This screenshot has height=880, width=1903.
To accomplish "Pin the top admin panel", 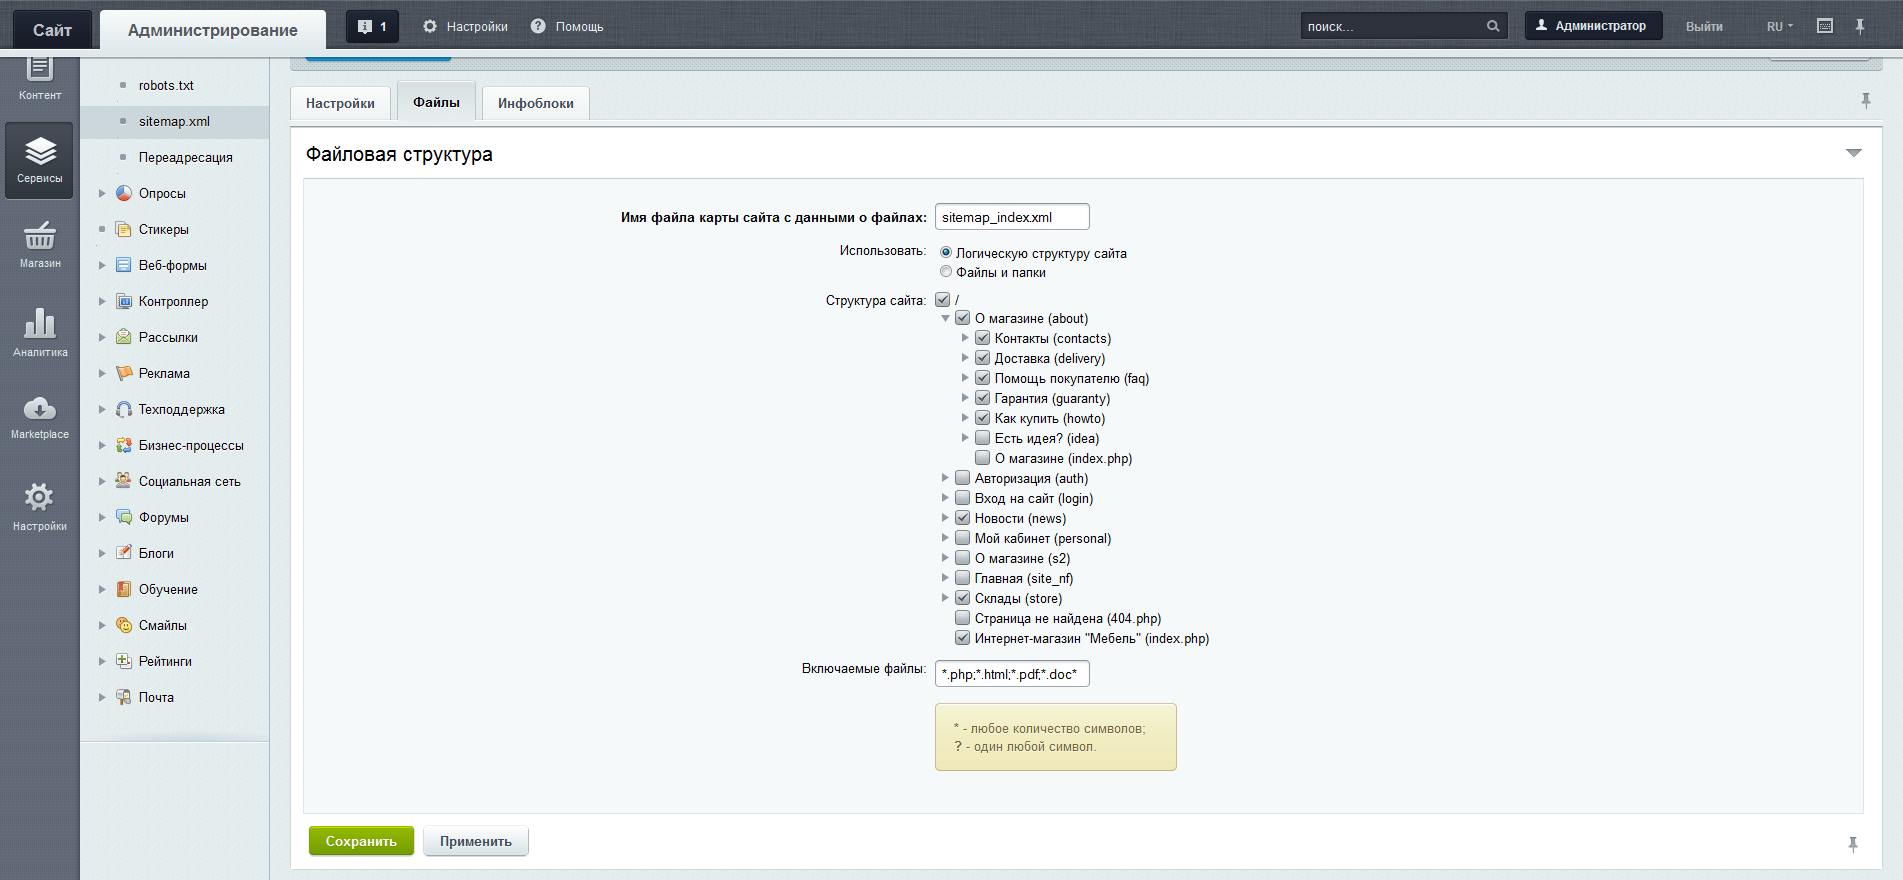I will pyautogui.click(x=1860, y=26).
